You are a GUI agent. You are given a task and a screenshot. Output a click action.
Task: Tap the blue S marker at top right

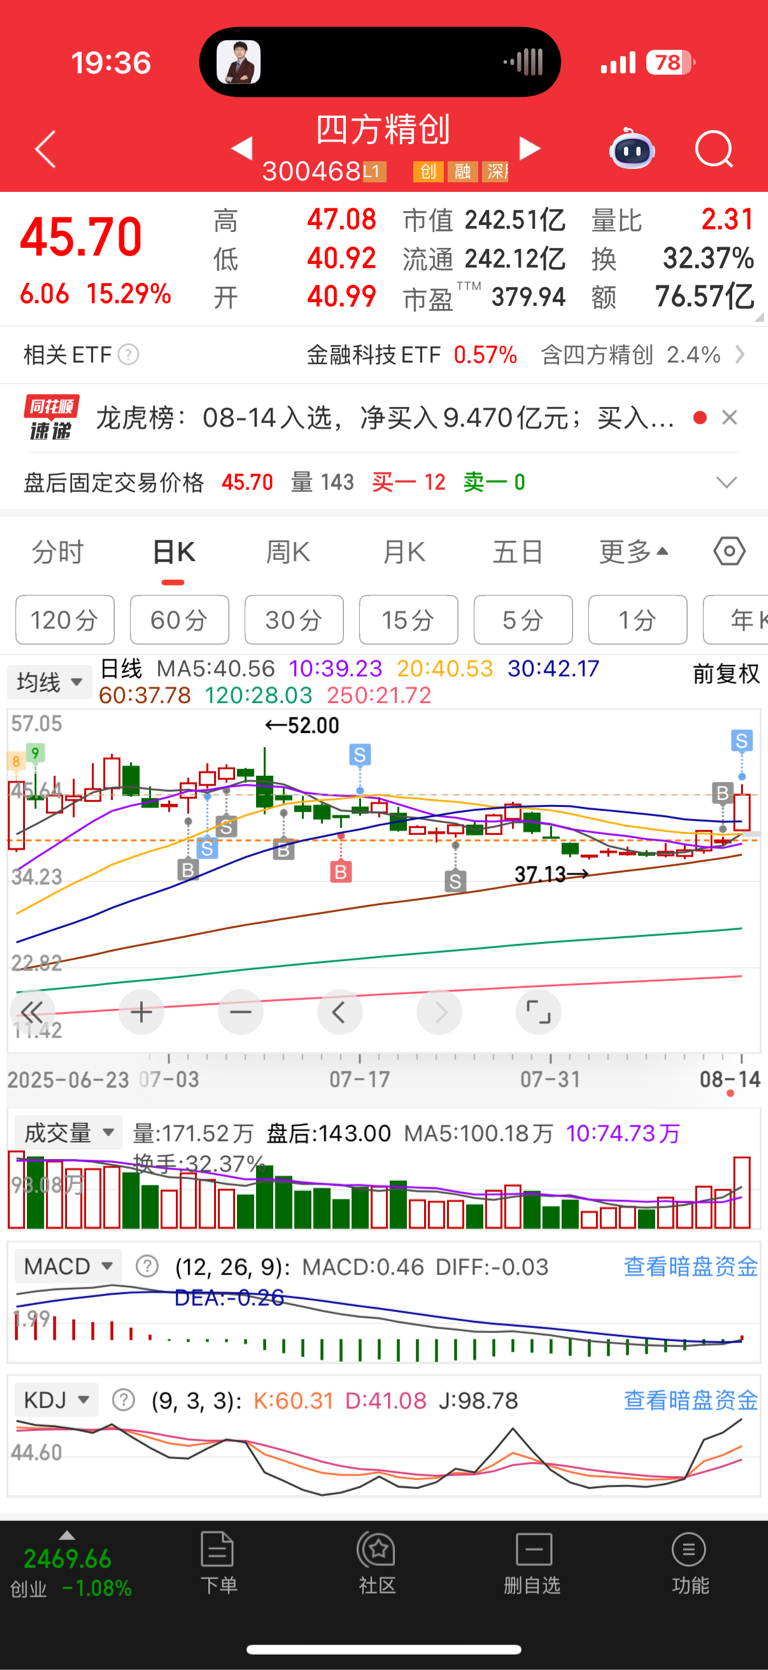tap(741, 741)
